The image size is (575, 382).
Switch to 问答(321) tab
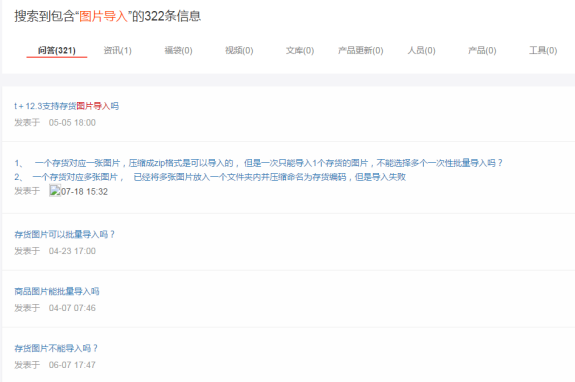tap(56, 50)
